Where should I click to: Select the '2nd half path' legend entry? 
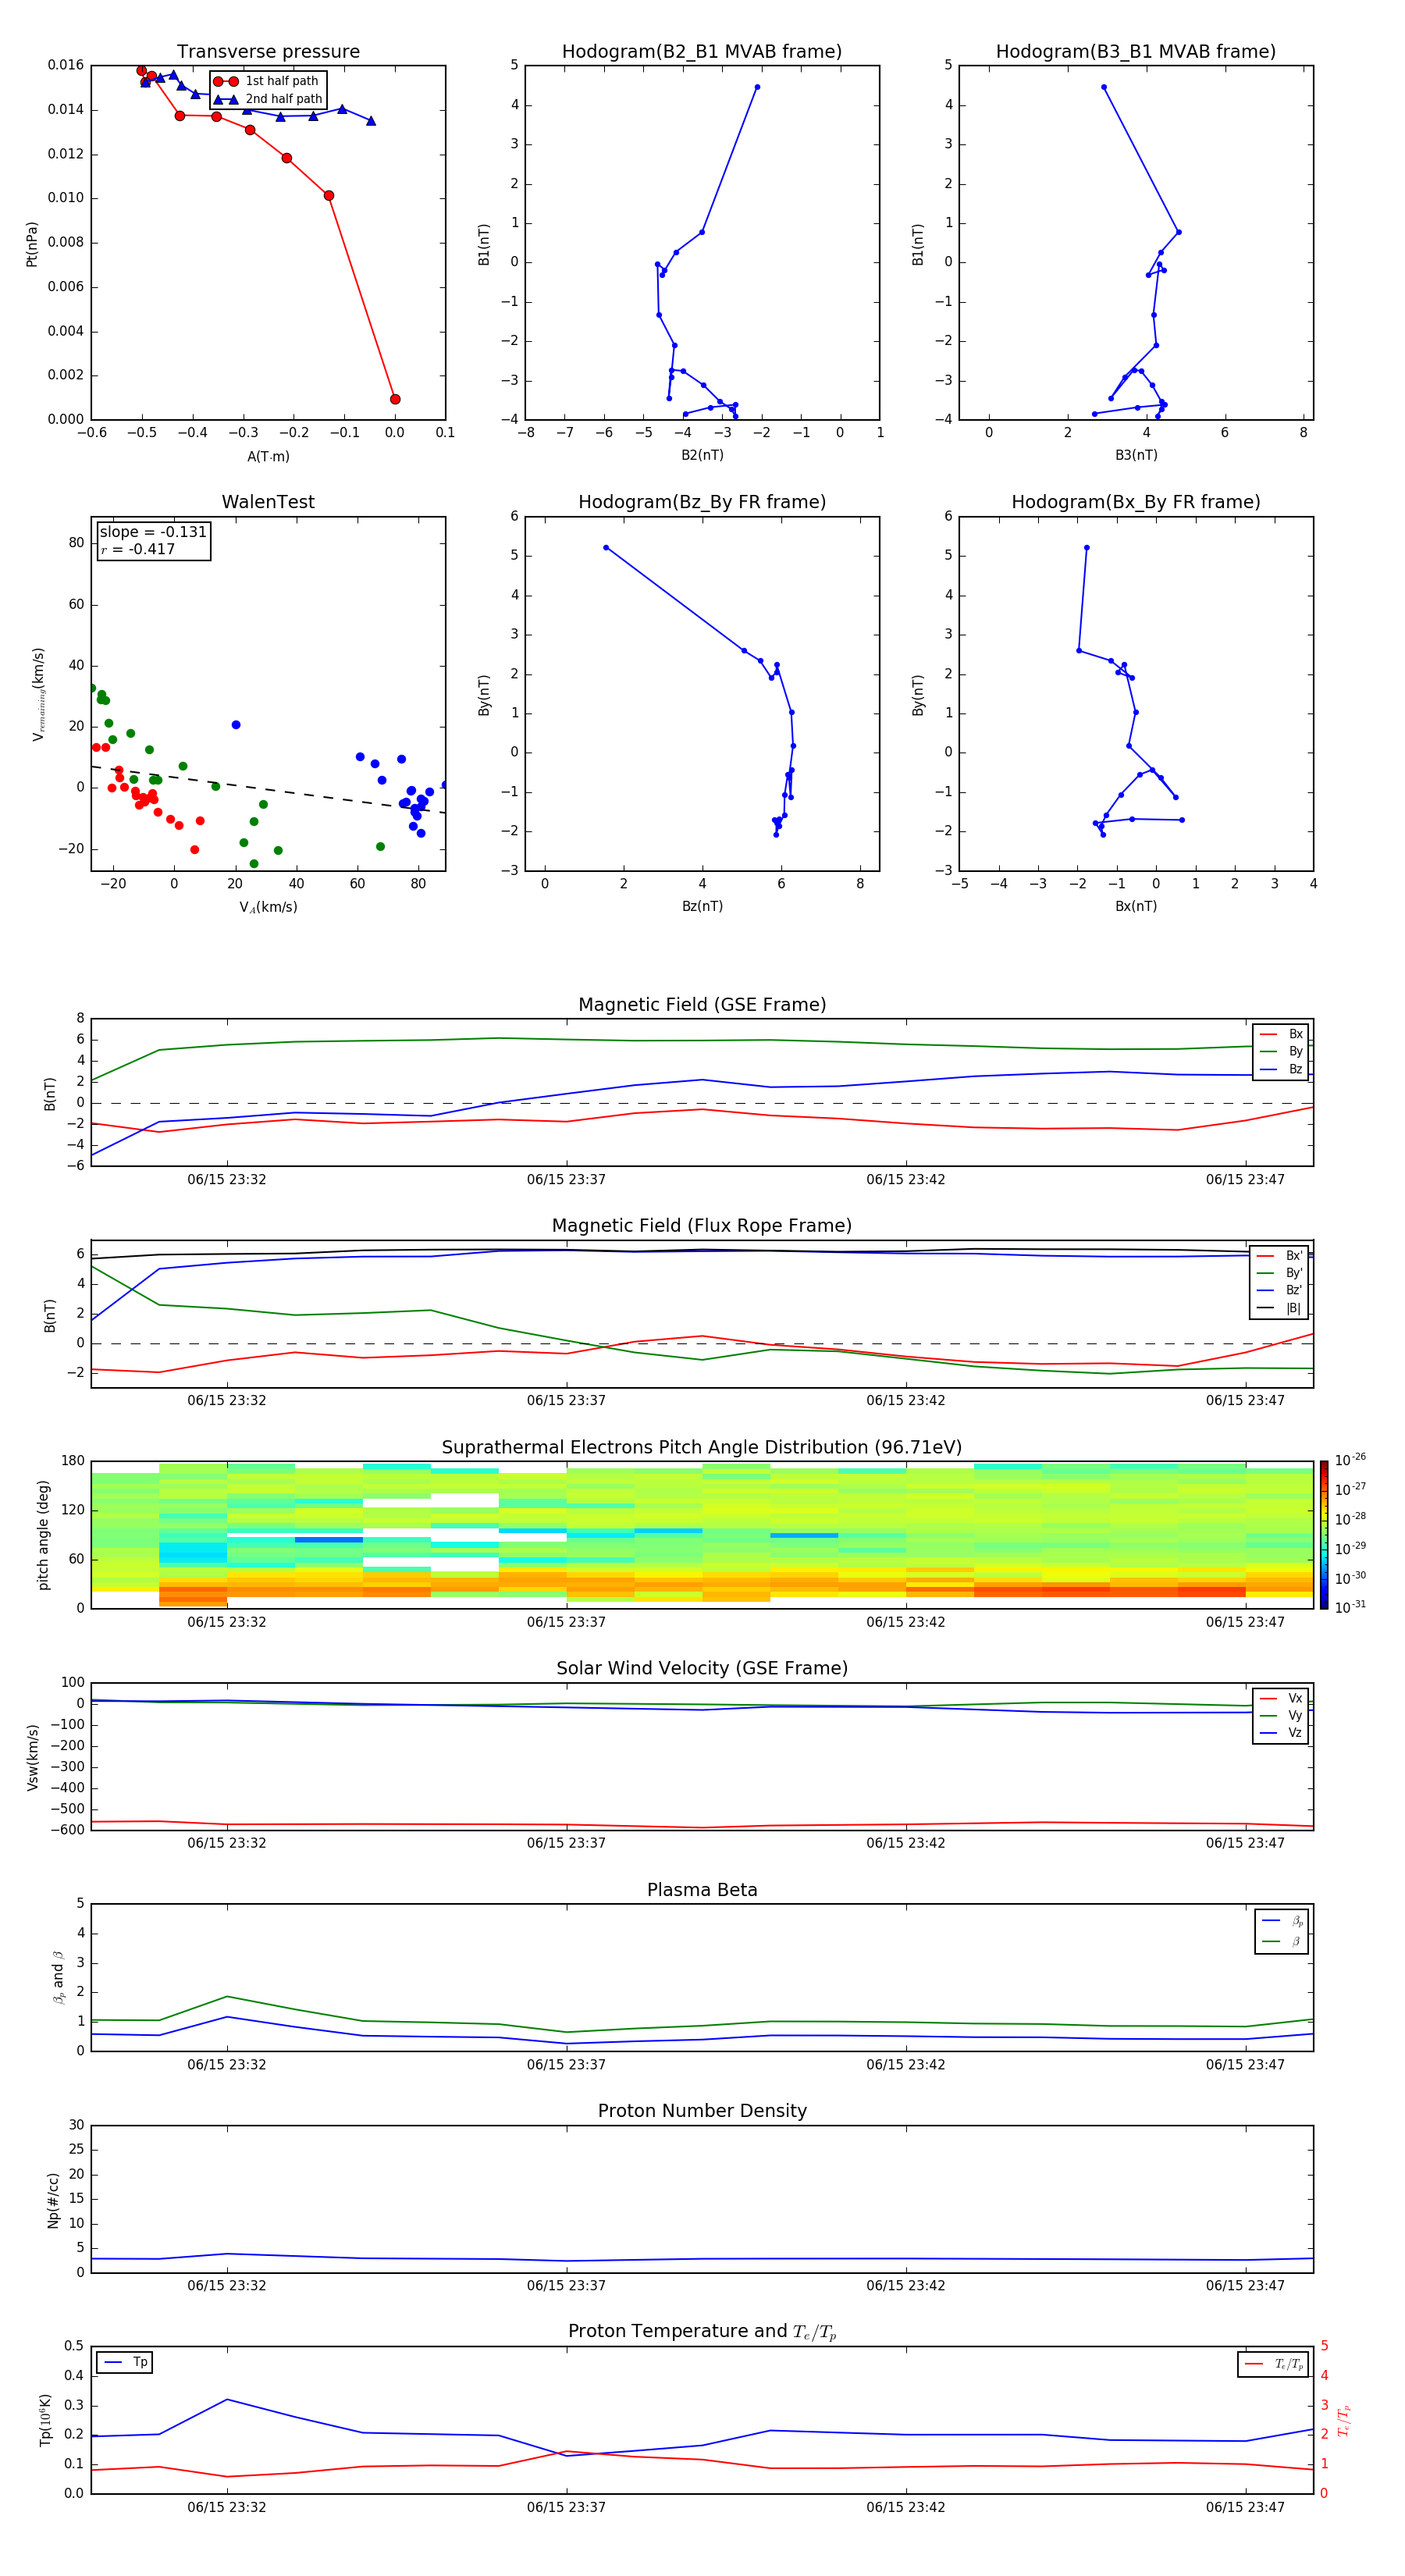267,99
